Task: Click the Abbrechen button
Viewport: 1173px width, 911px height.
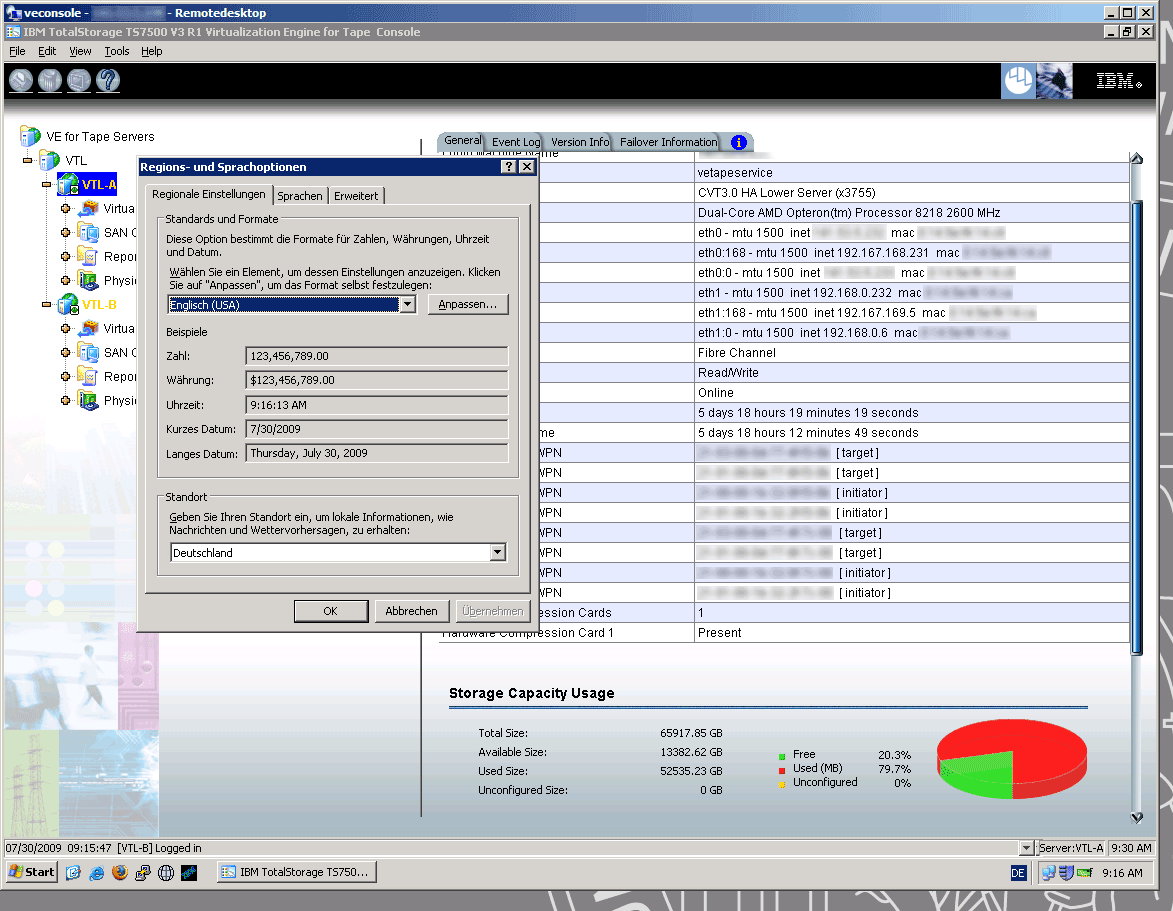Action: 412,610
